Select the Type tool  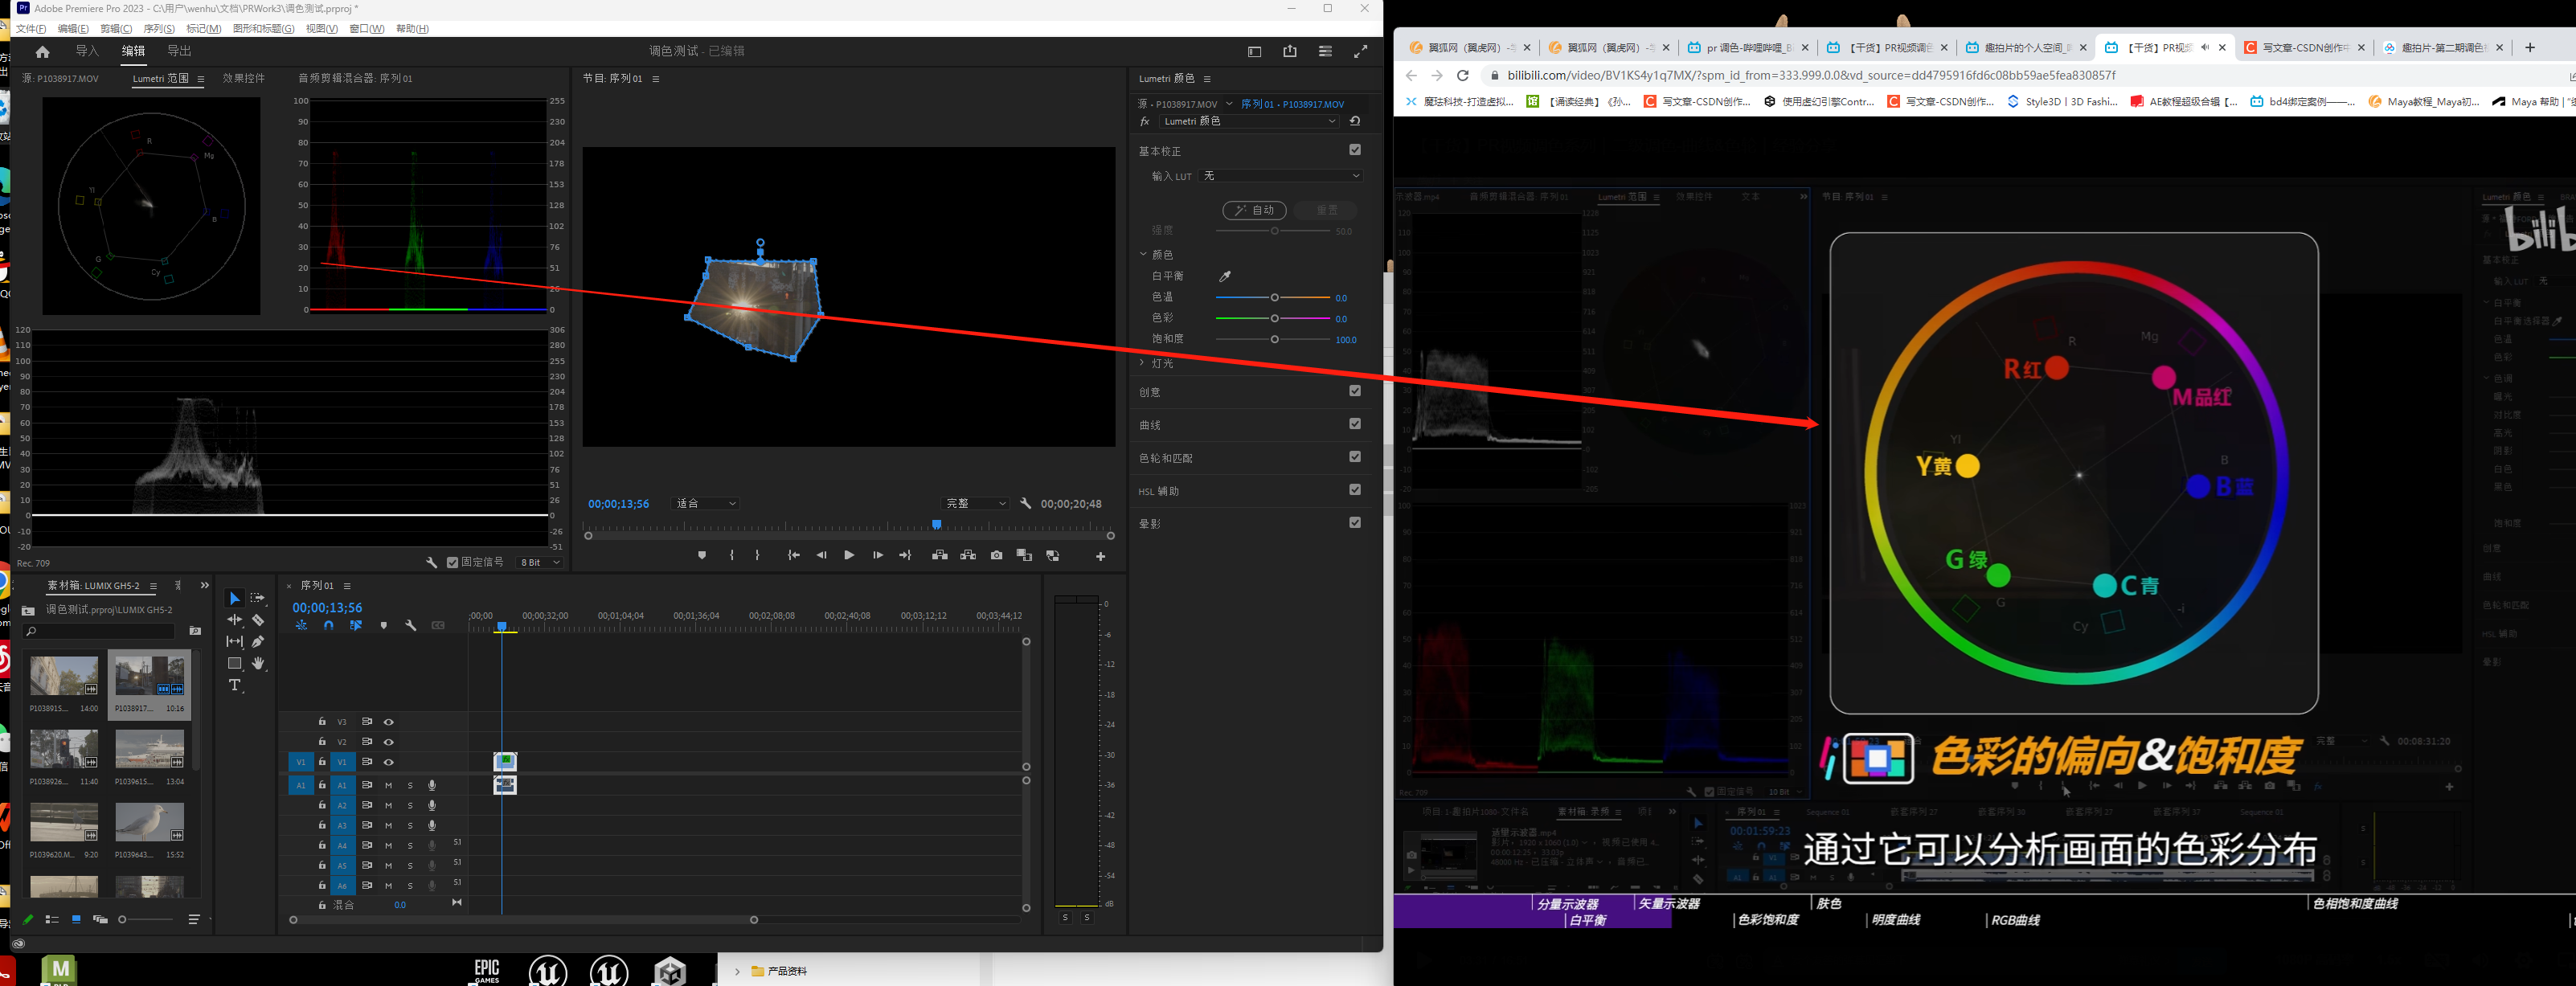235,685
